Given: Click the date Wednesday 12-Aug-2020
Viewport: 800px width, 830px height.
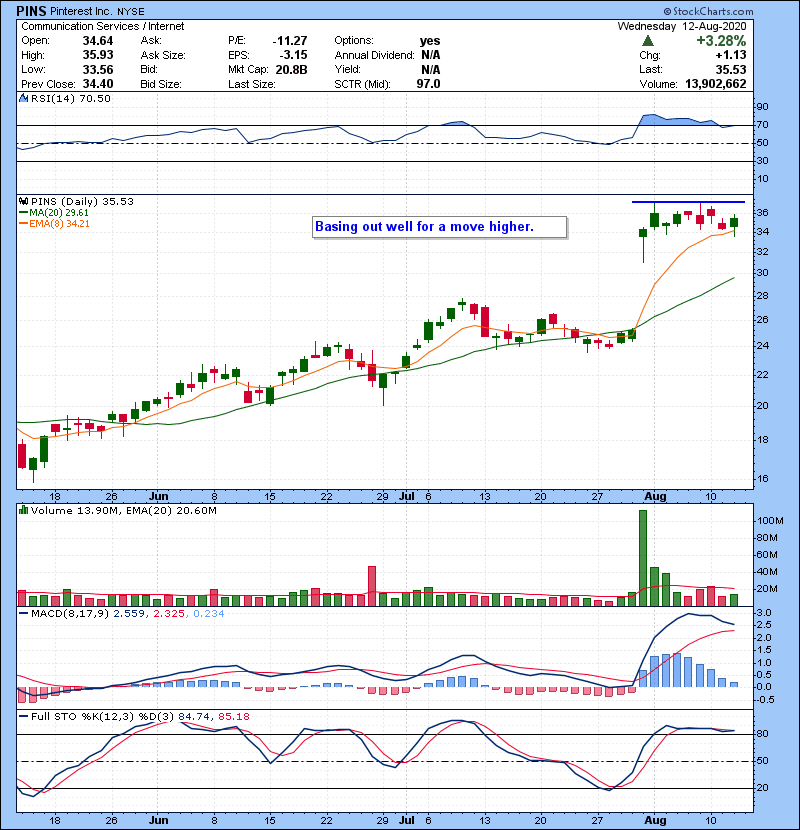Looking at the screenshot, I should coord(682,26).
